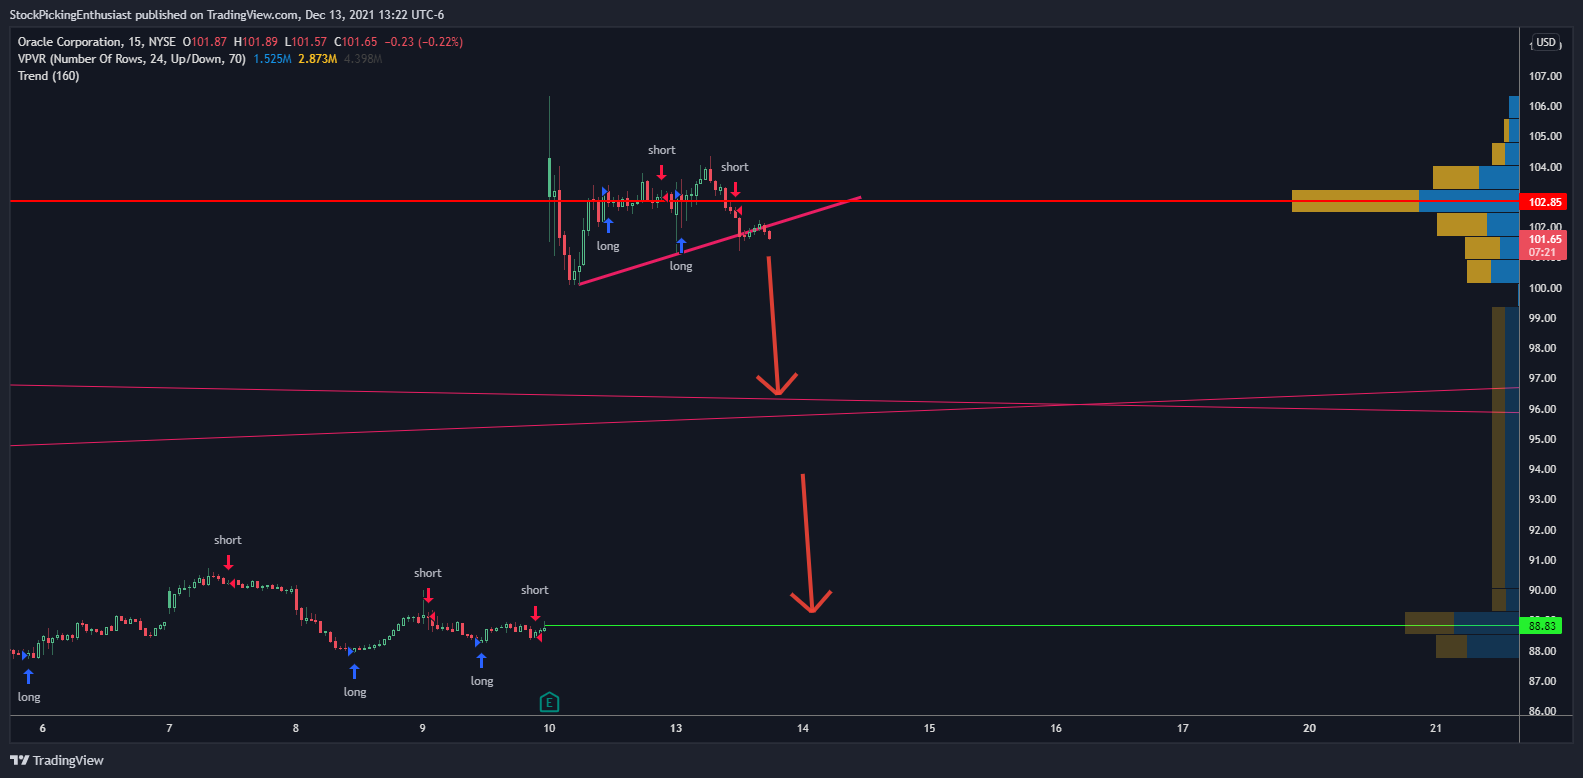This screenshot has height=778, width=1583.
Task: Click the open value O101.87
Action: (205, 42)
